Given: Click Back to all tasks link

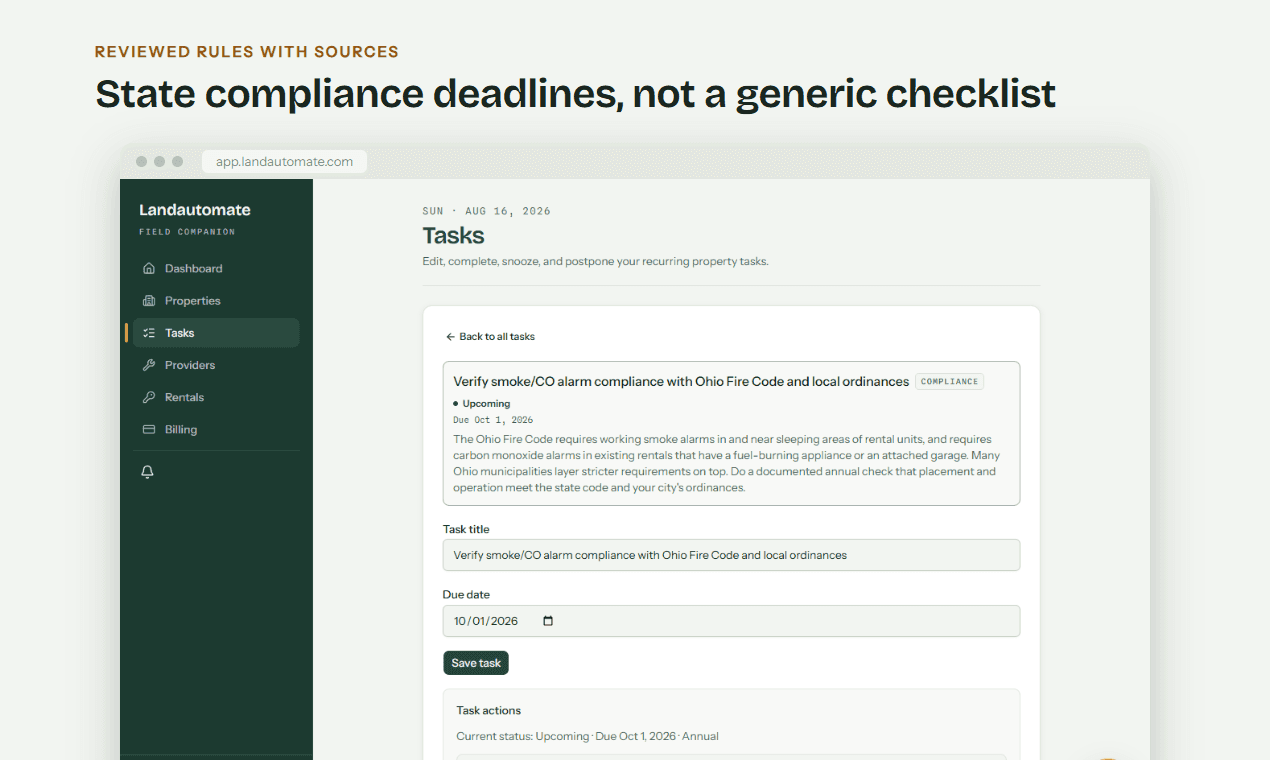Looking at the screenshot, I should click(490, 337).
